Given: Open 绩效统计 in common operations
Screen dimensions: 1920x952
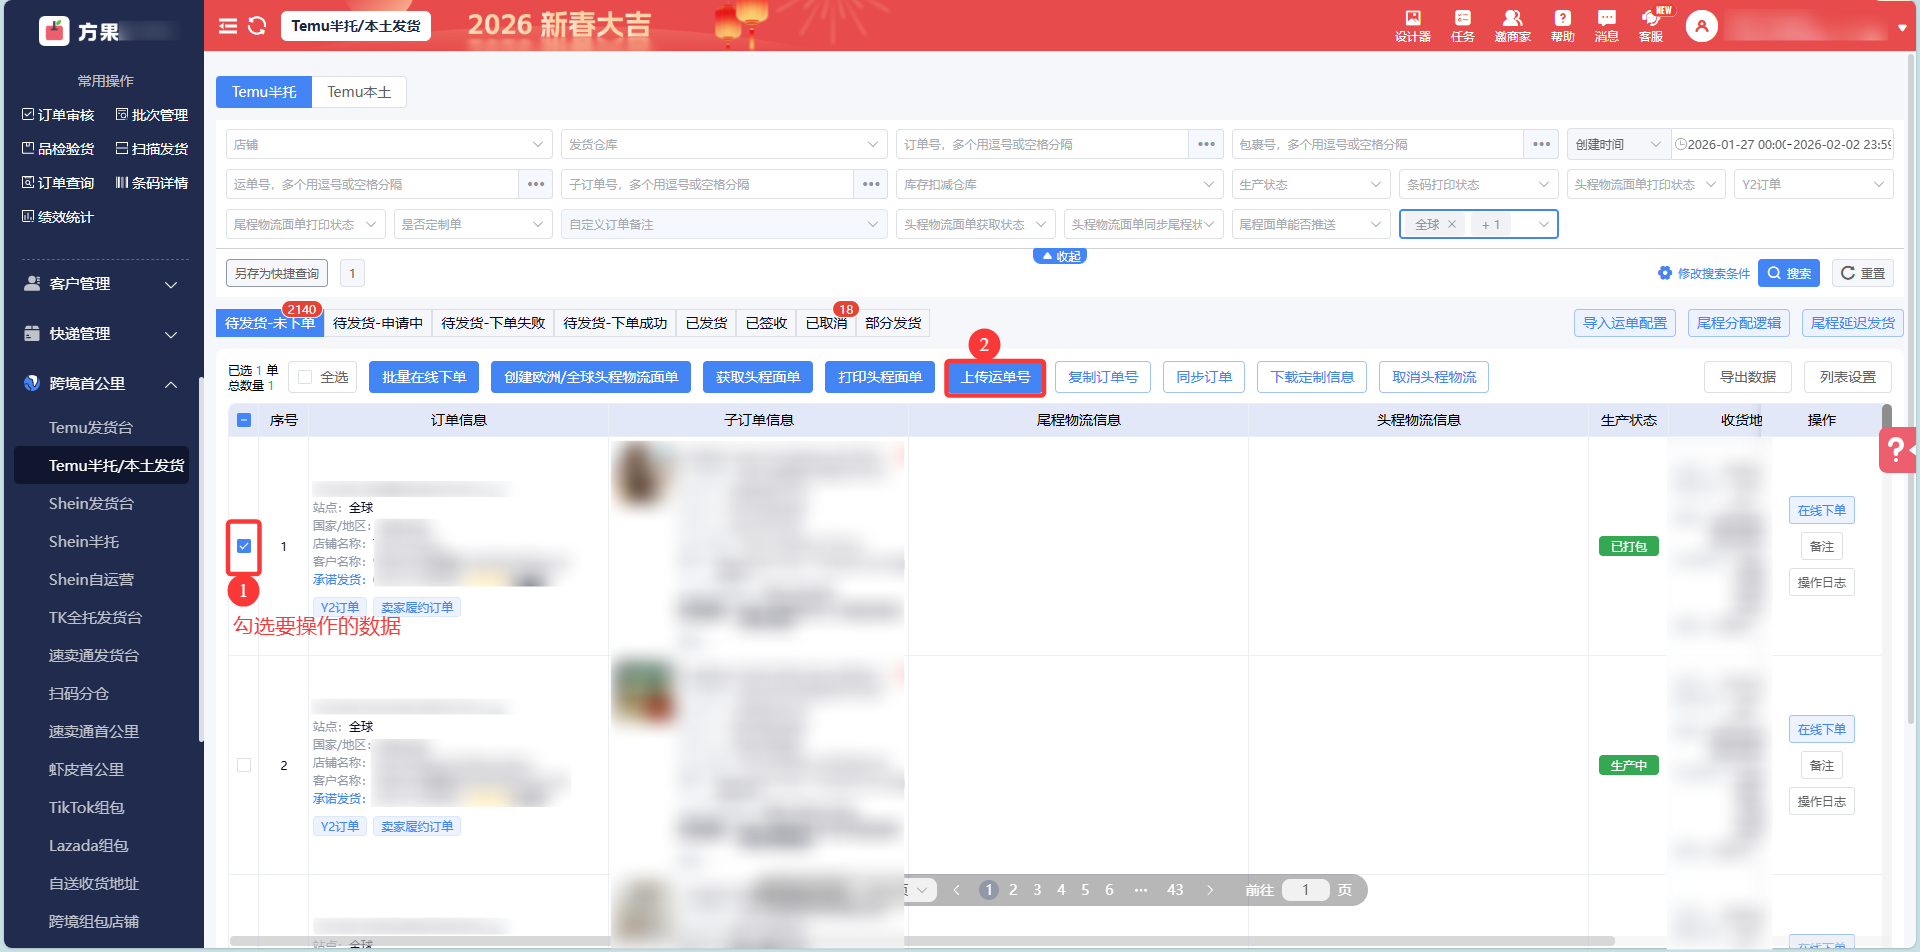Looking at the screenshot, I should (x=58, y=217).
